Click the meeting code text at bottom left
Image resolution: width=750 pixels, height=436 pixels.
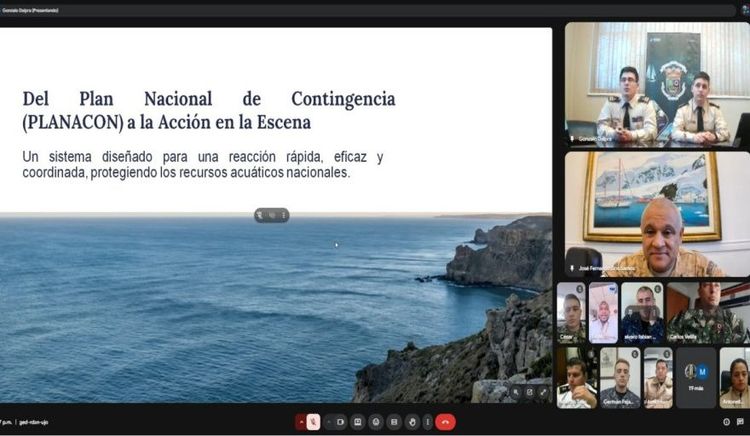(33, 422)
